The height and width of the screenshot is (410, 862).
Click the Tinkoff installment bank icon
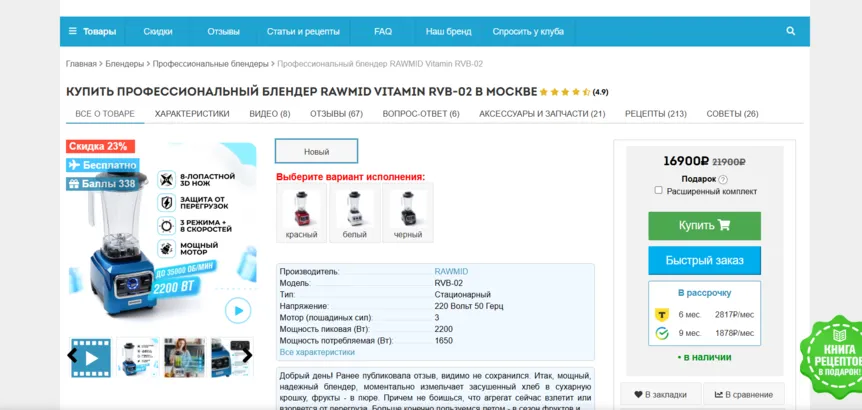(x=662, y=315)
